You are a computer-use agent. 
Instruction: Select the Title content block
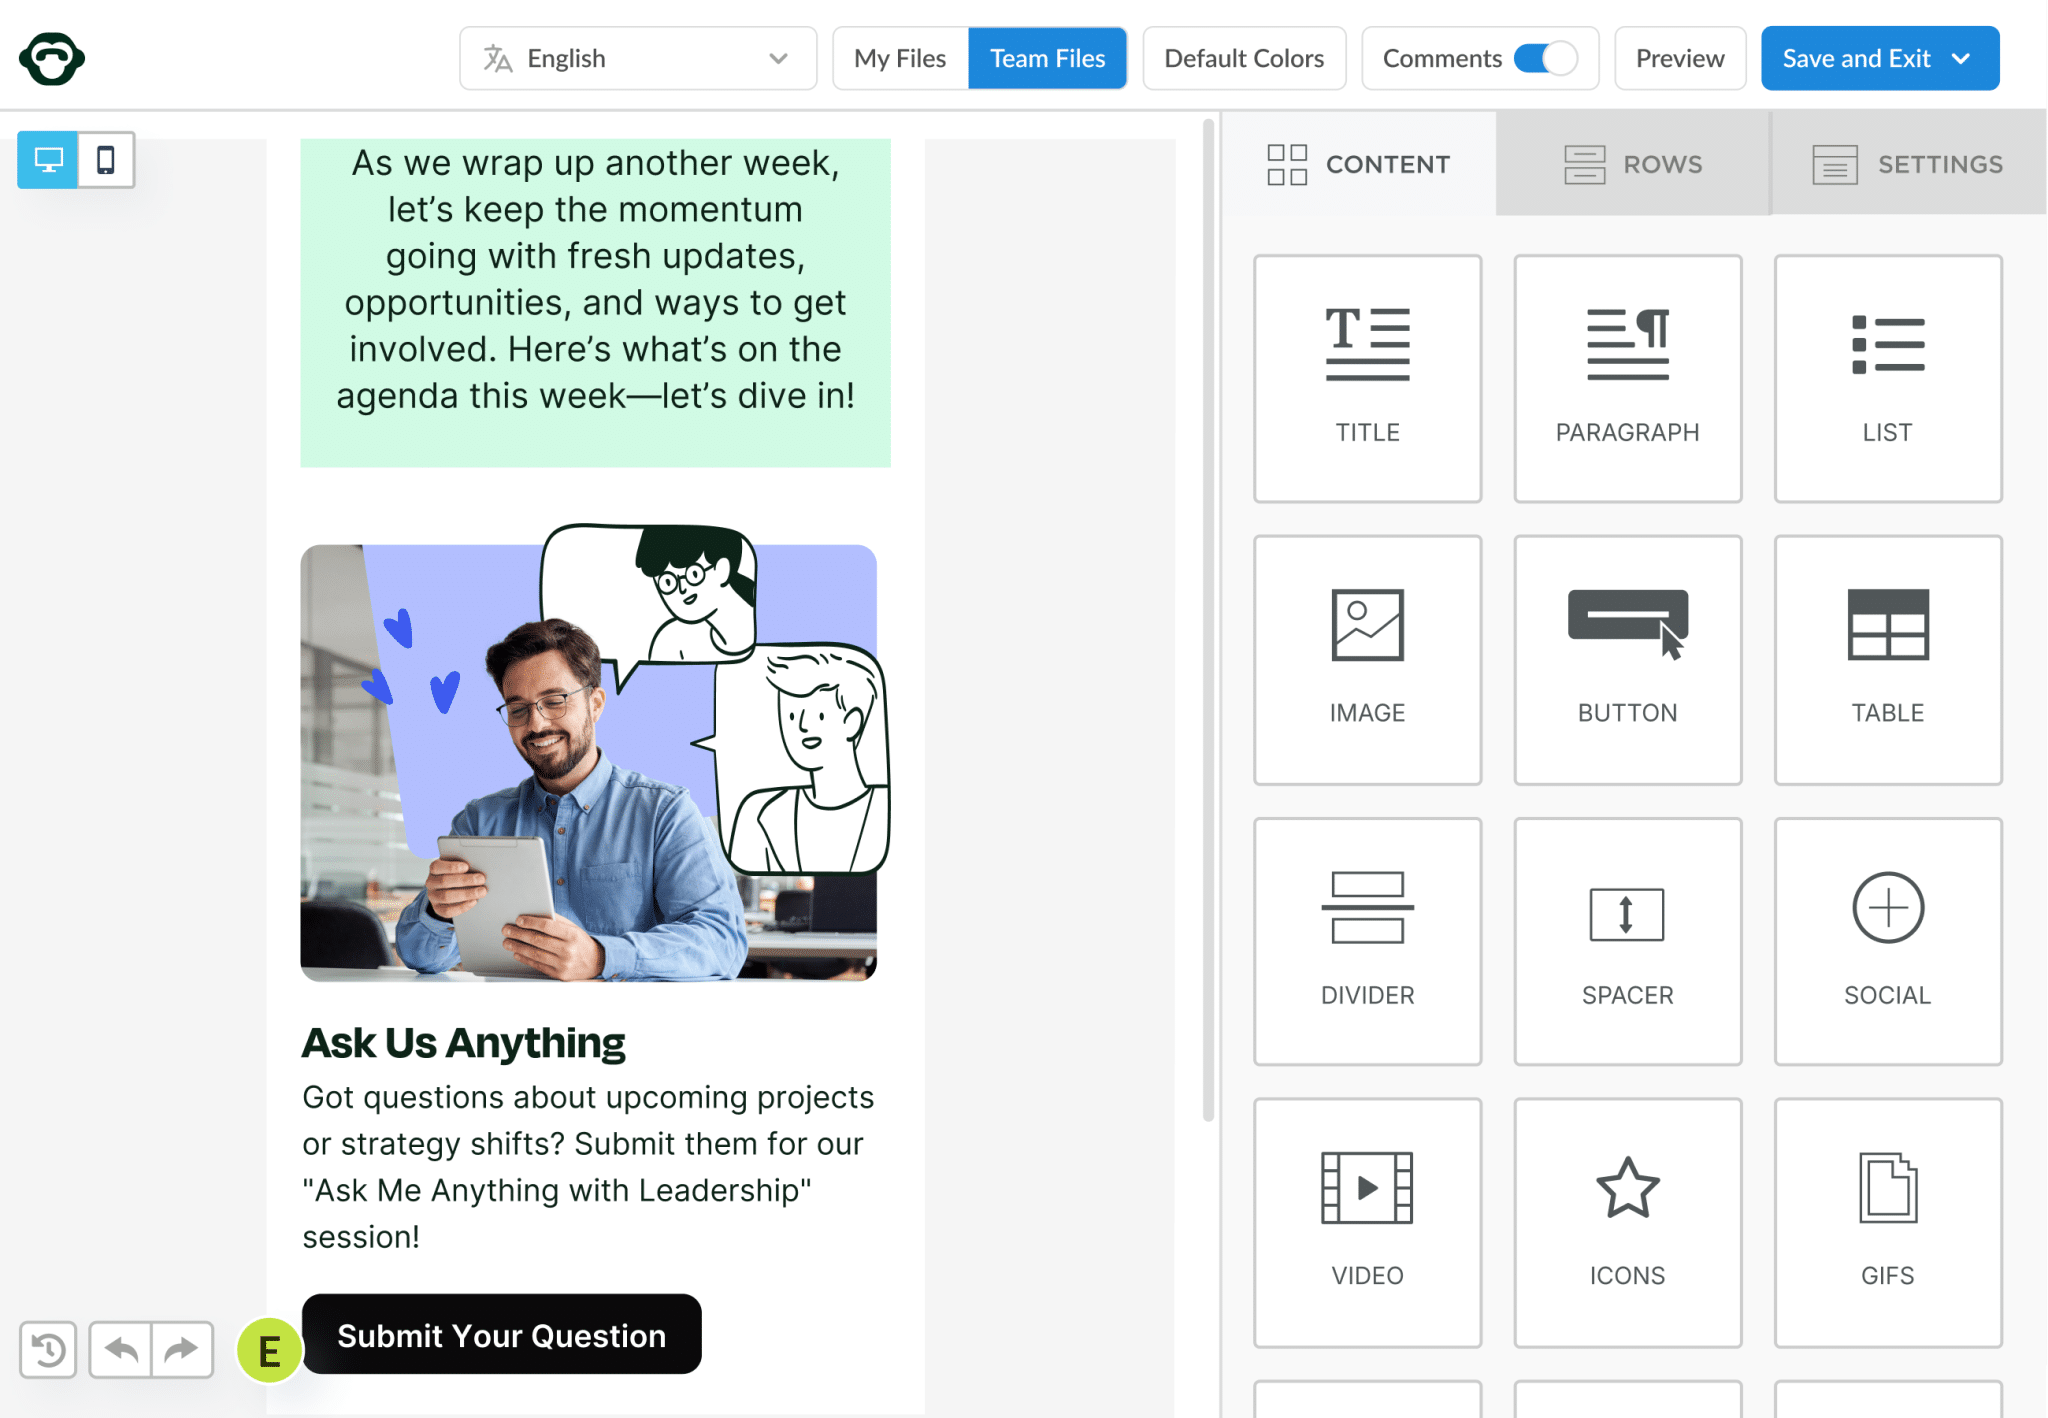1367,378
